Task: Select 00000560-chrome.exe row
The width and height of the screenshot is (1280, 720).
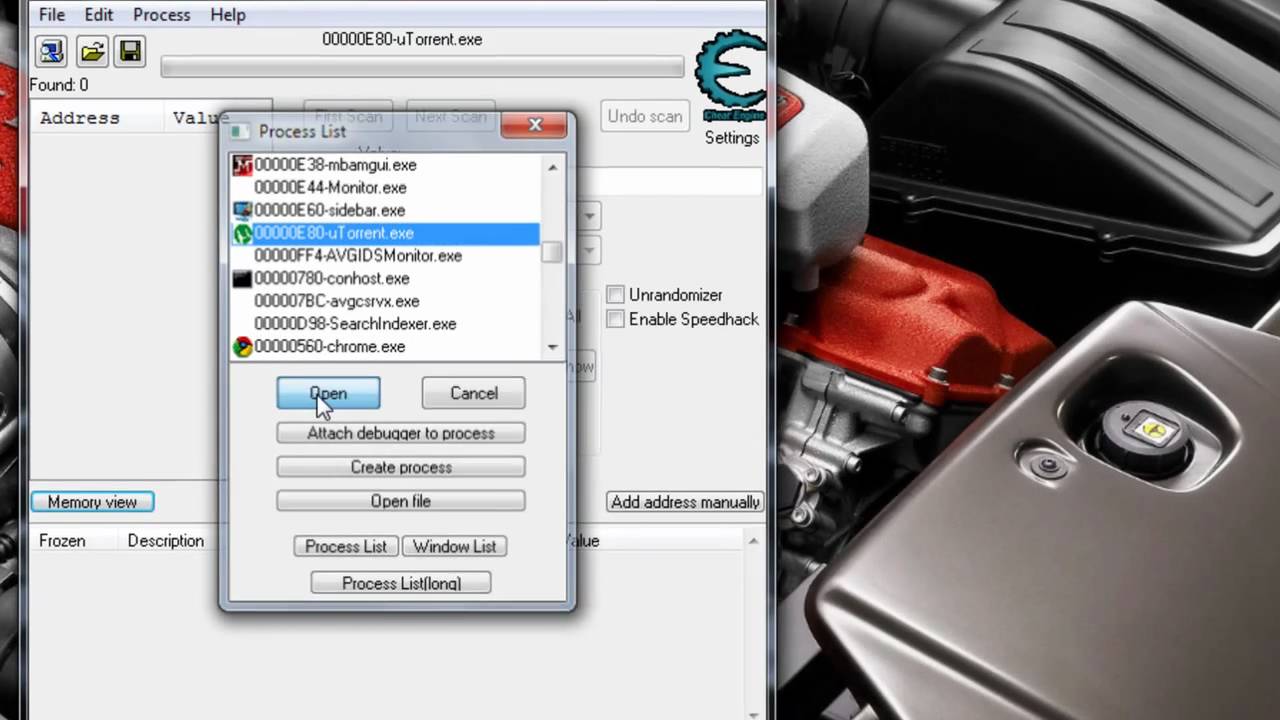Action: pyautogui.click(x=385, y=347)
